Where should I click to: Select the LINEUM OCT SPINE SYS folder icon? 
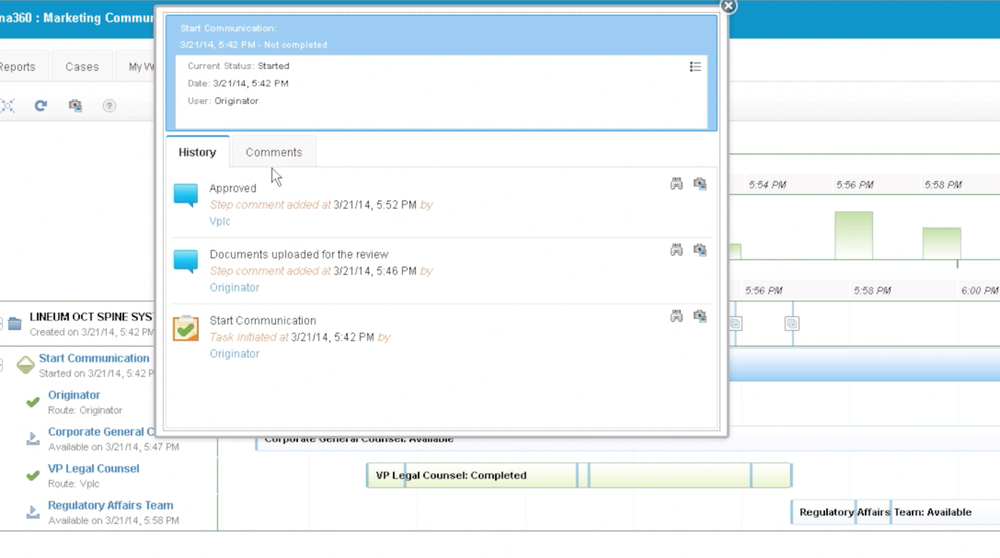pyautogui.click(x=15, y=323)
